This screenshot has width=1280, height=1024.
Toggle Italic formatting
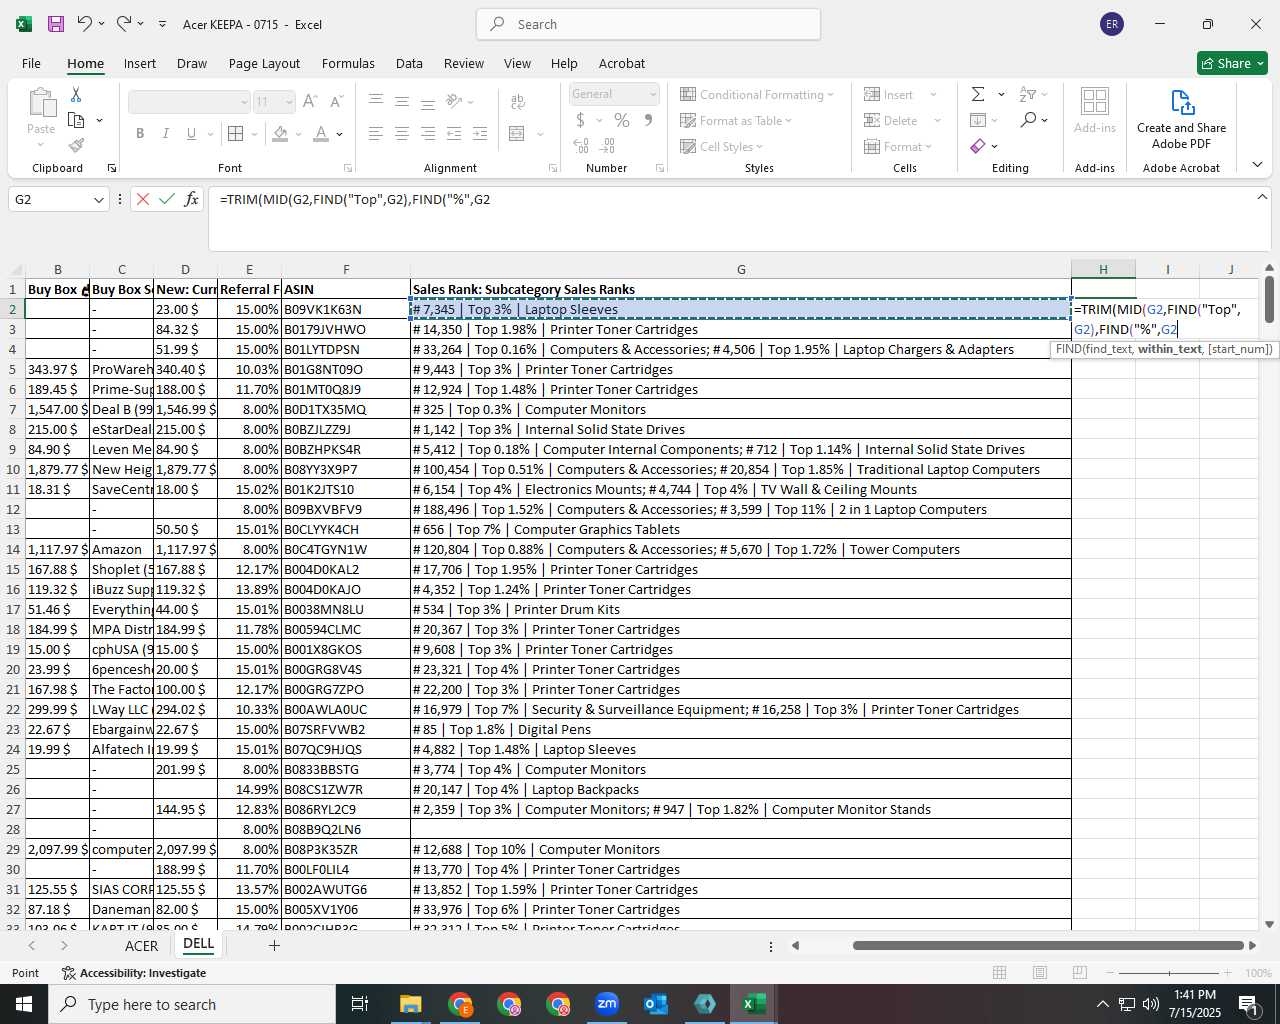coord(165,133)
